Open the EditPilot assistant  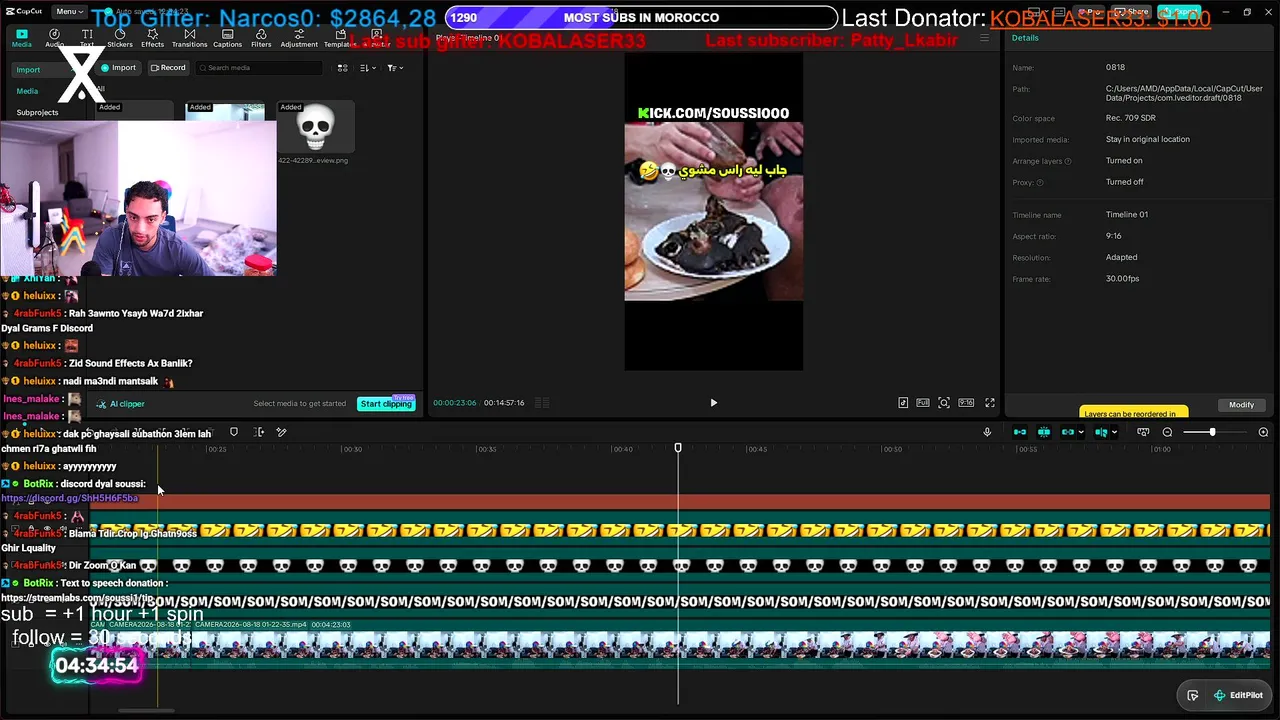(1238, 696)
